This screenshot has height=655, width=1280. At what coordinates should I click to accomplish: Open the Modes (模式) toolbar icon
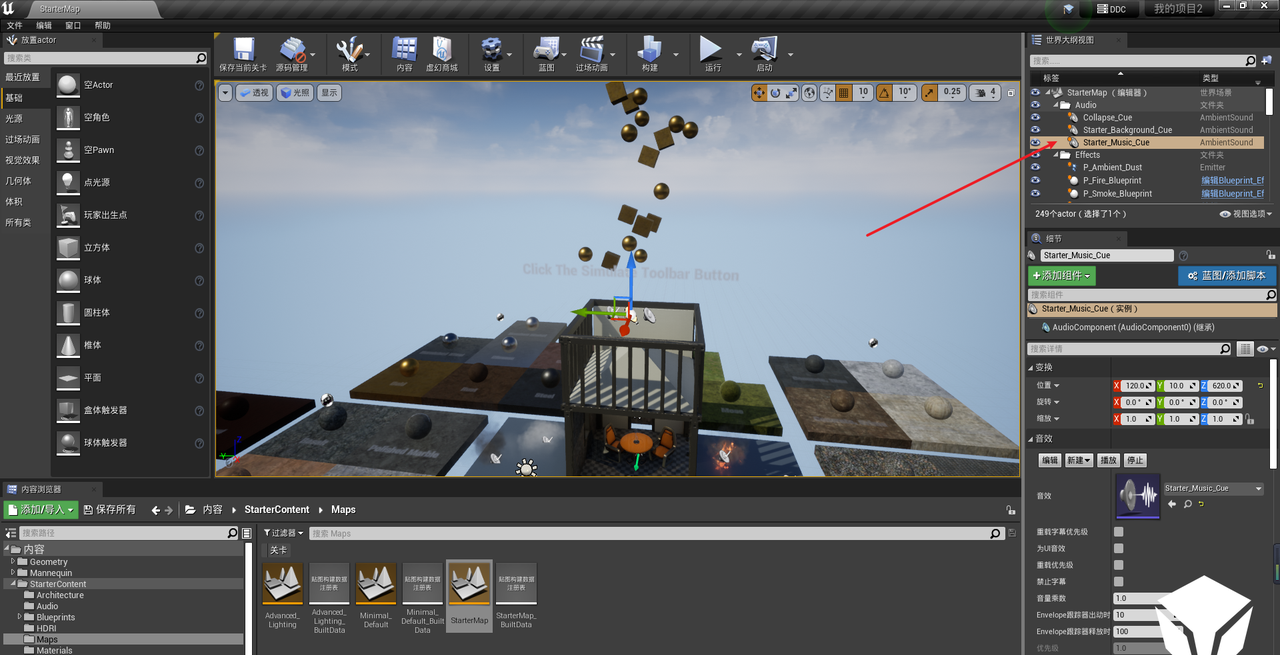(350, 52)
